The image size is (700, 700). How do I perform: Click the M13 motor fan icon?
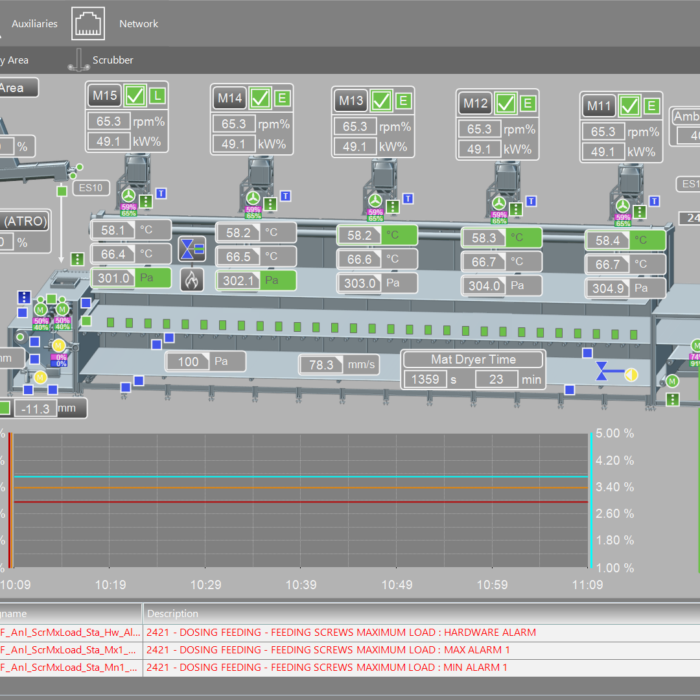(x=375, y=198)
